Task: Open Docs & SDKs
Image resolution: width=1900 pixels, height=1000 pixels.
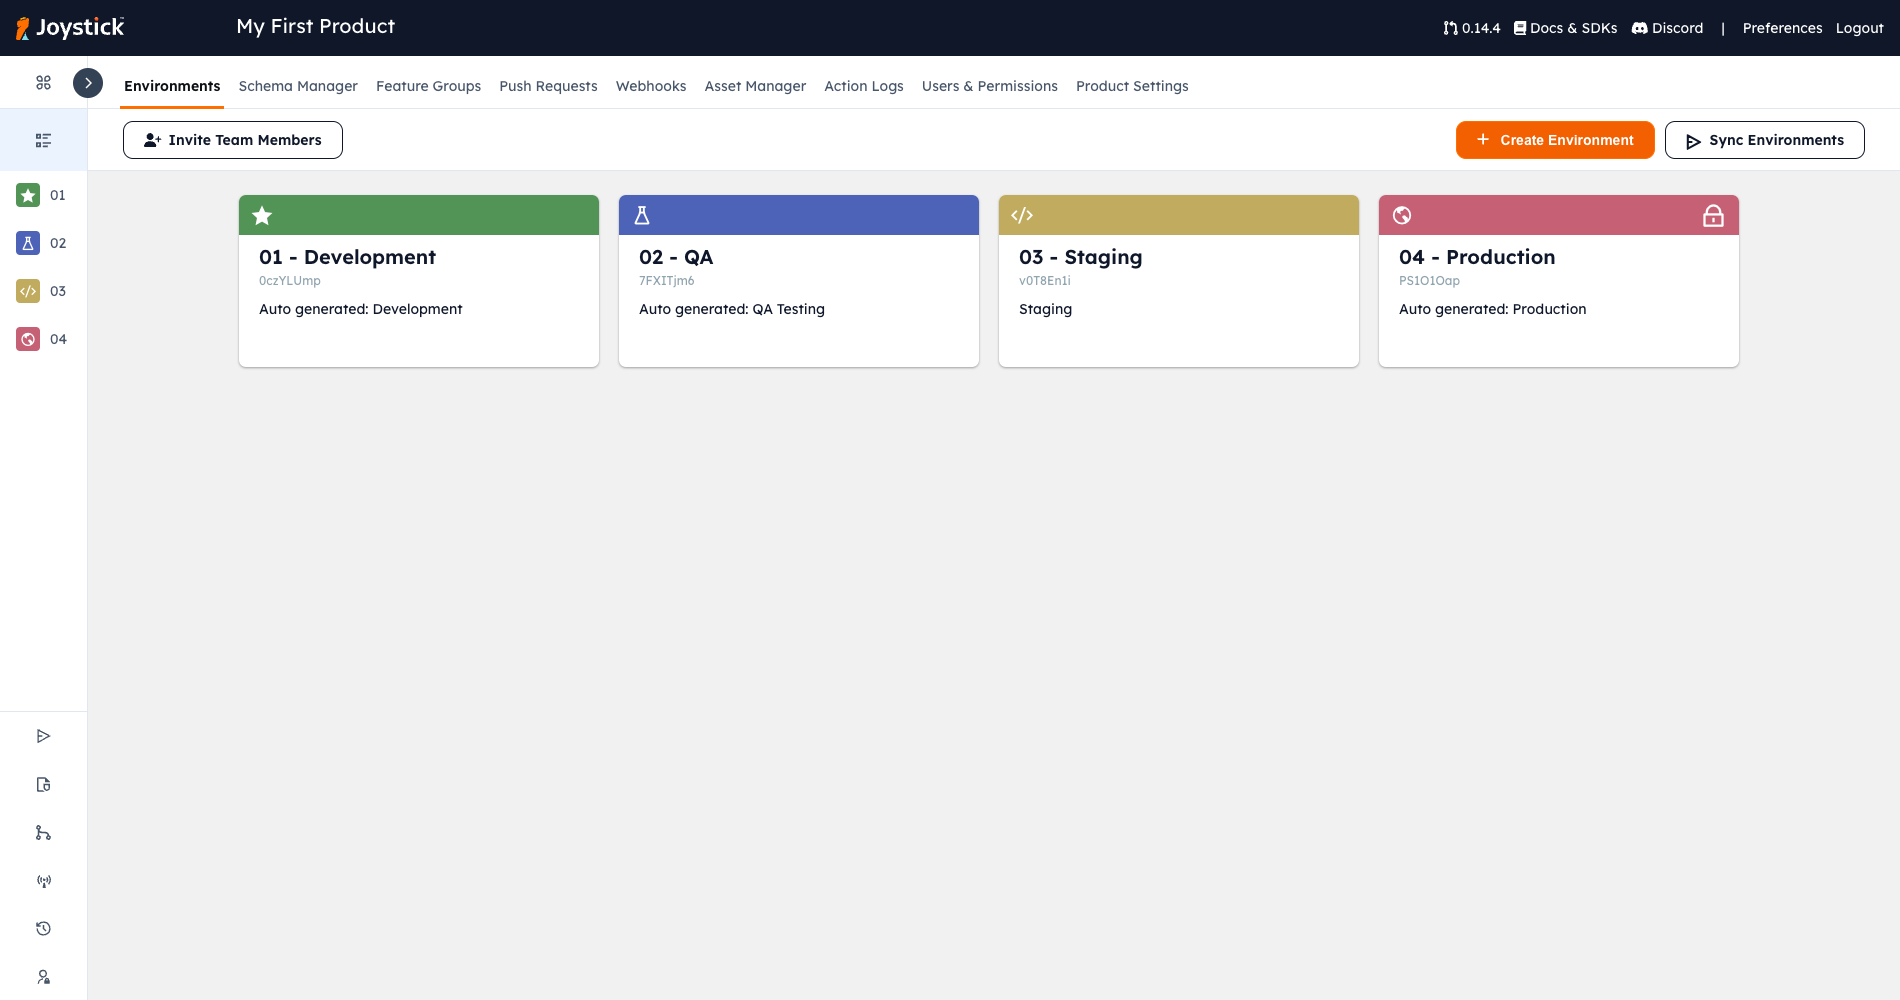Action: [1565, 28]
